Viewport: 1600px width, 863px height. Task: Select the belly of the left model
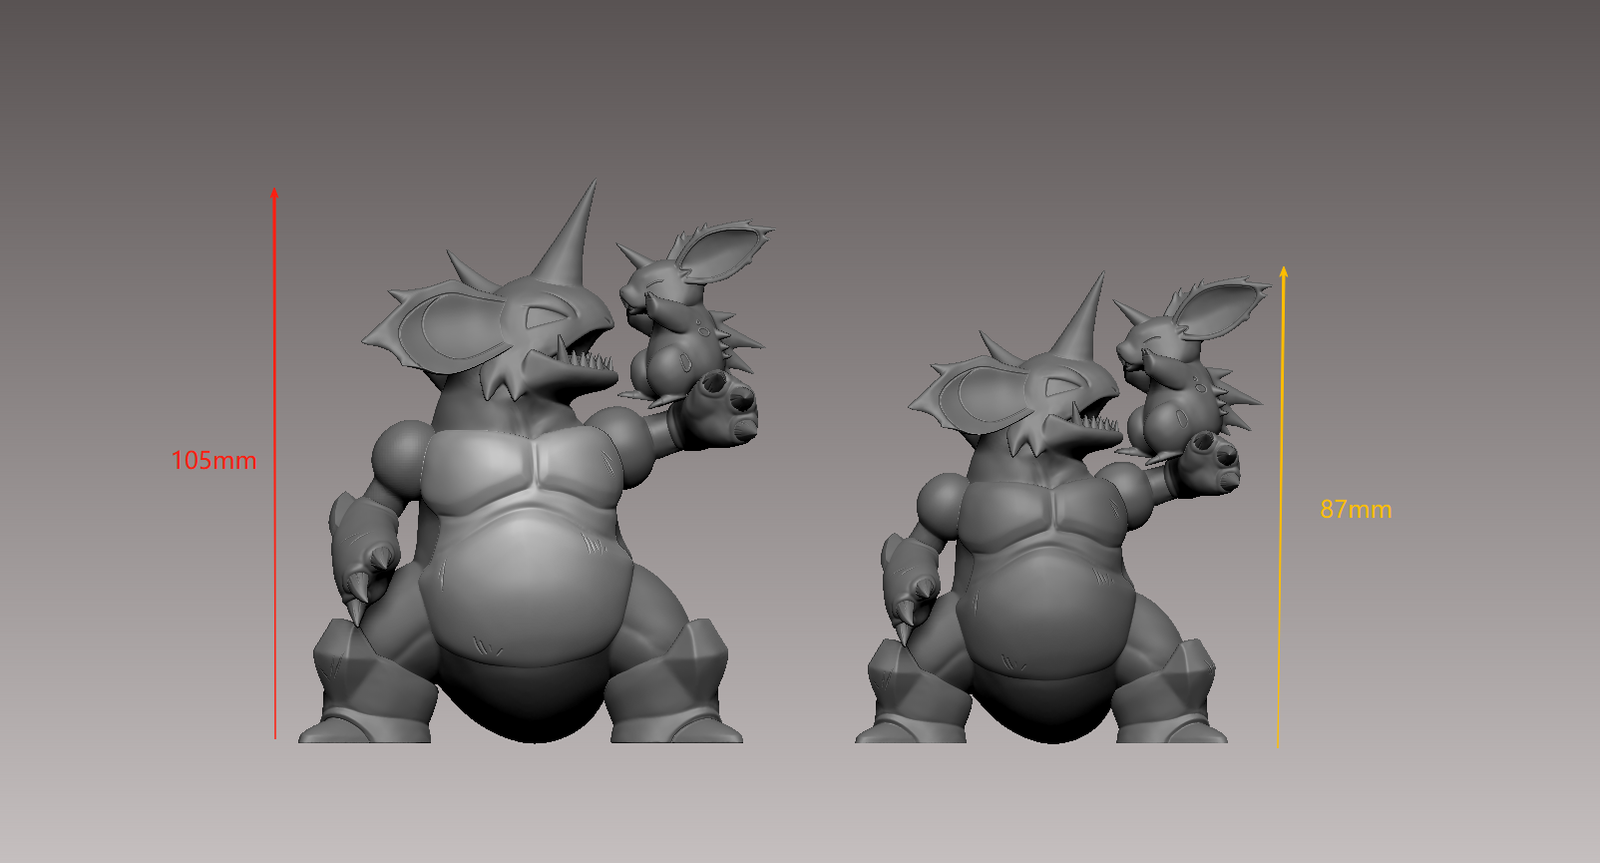[x=528, y=580]
